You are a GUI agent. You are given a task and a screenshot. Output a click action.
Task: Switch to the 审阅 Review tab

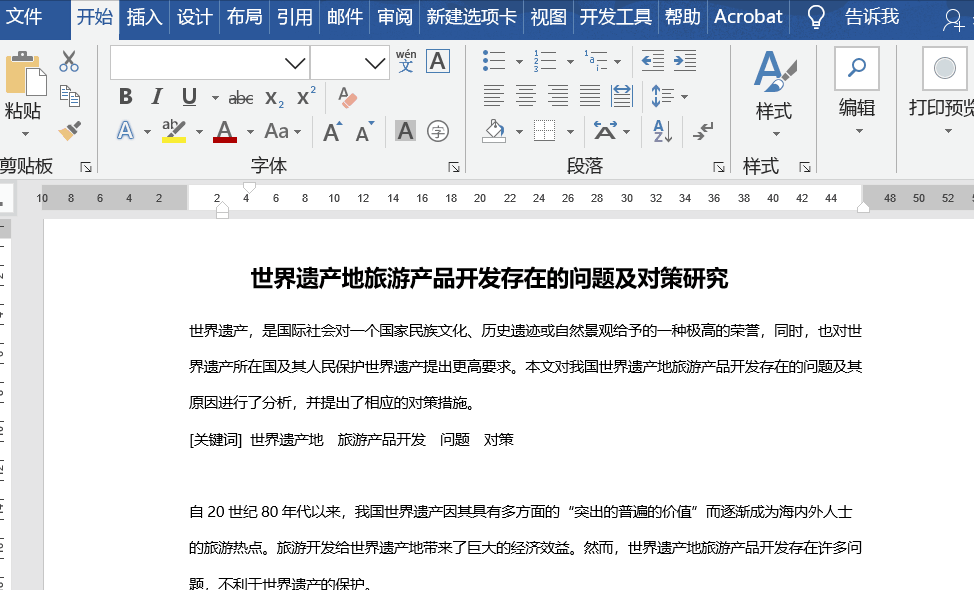pos(395,17)
